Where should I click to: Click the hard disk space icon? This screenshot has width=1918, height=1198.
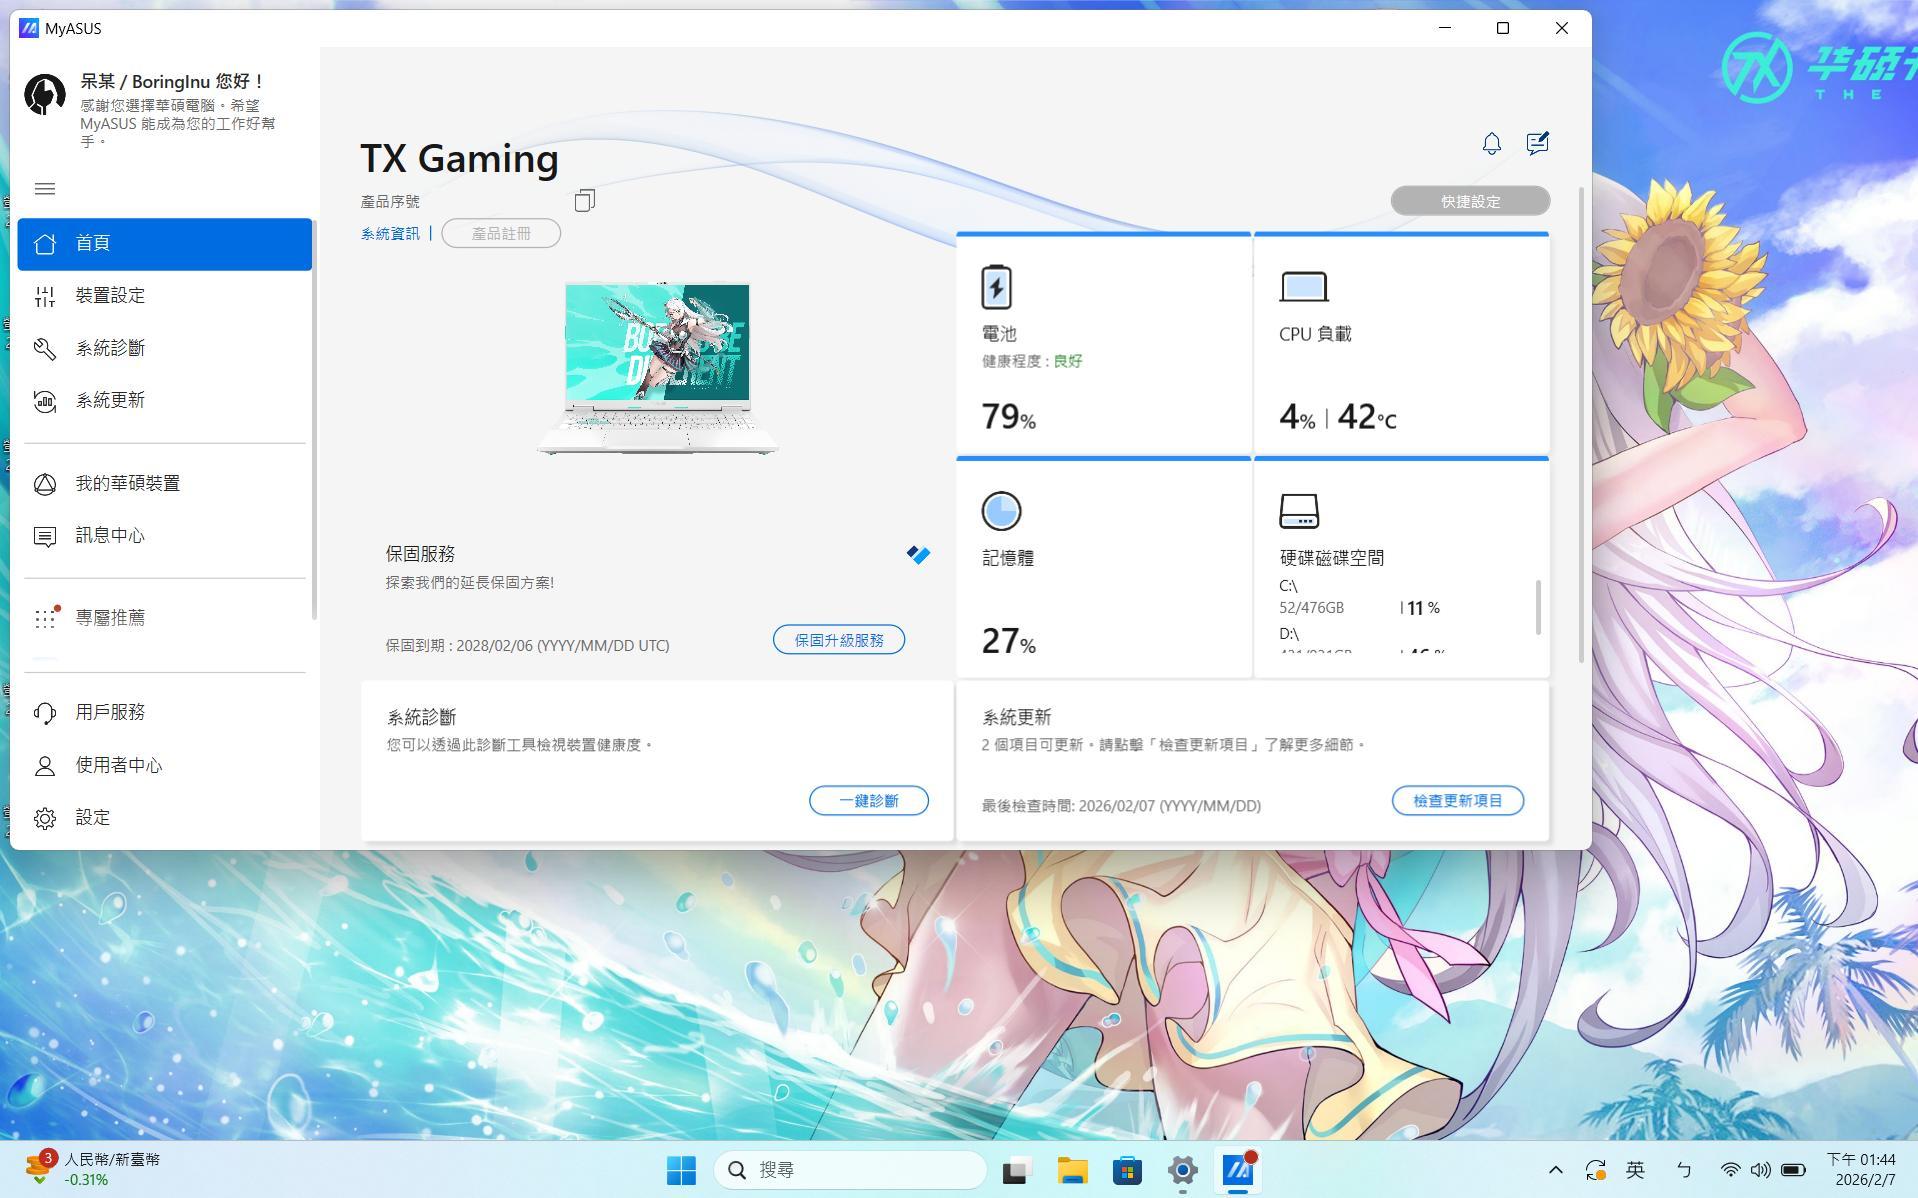pyautogui.click(x=1299, y=511)
